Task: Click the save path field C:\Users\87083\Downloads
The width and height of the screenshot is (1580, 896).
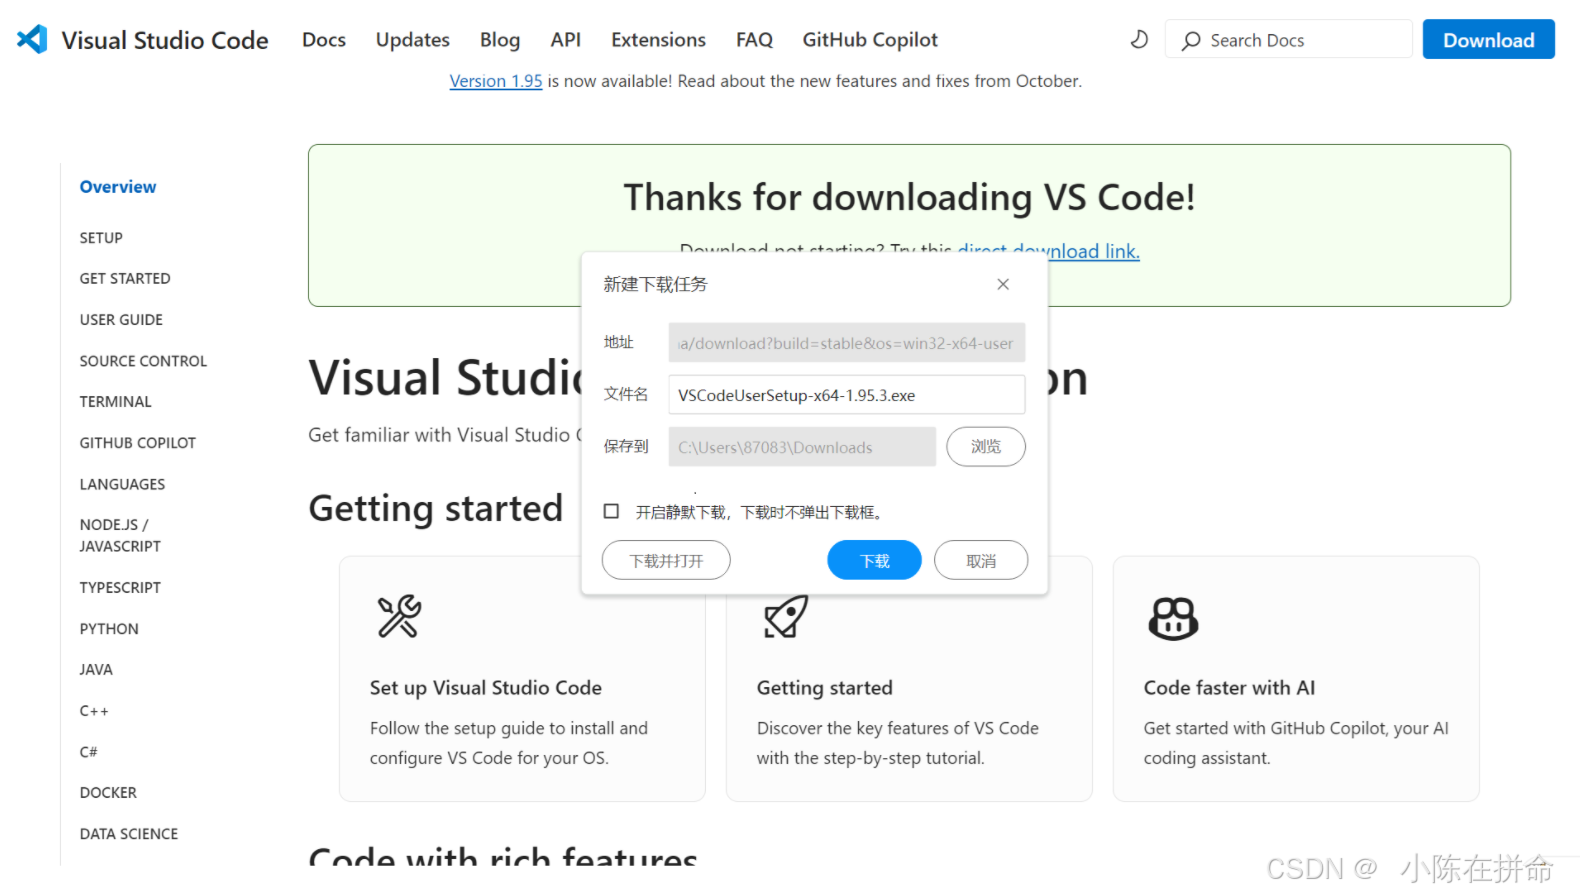Action: click(802, 446)
